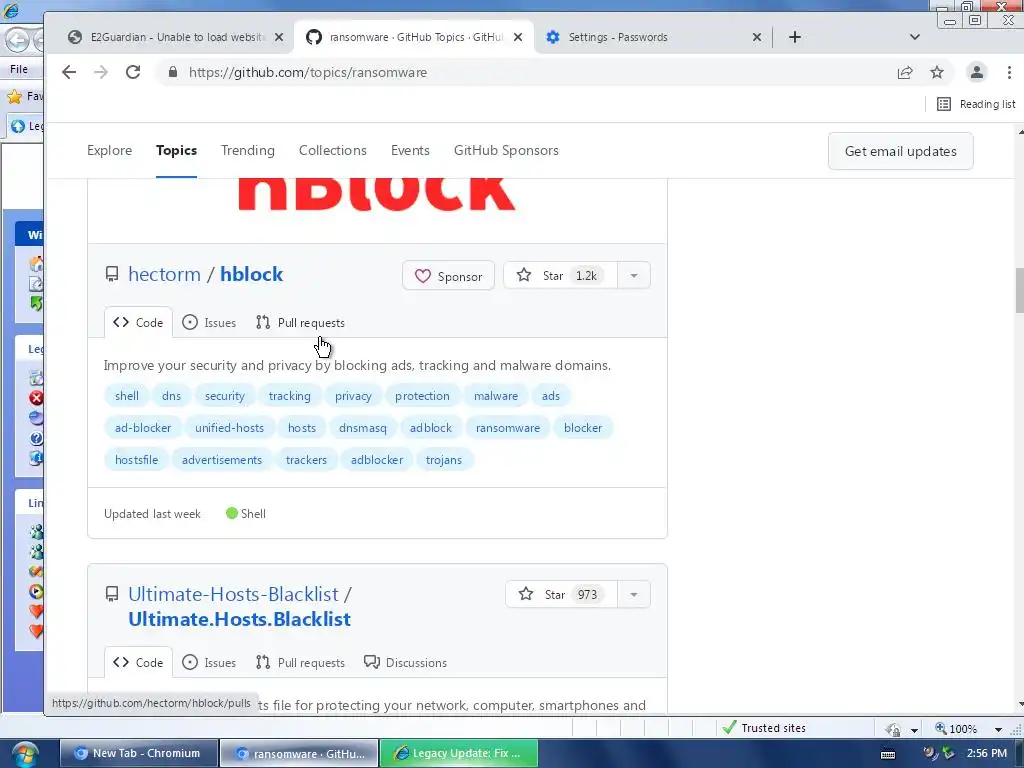The image size is (1024, 768).
Task: Open the Explore navigation link
Action: (110, 150)
